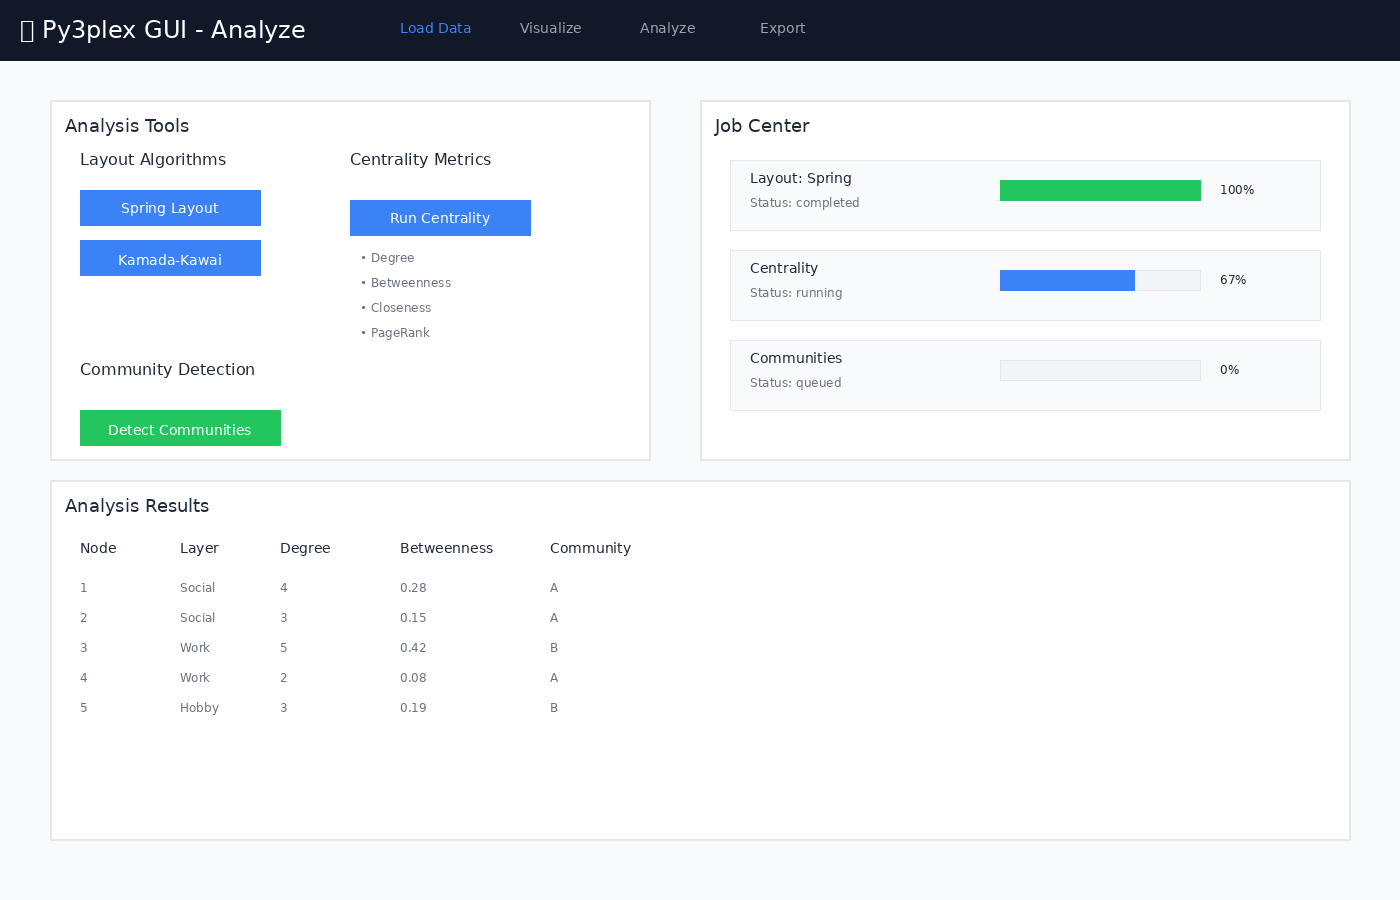Start Detect Communities
The height and width of the screenshot is (900, 1400).
(180, 429)
